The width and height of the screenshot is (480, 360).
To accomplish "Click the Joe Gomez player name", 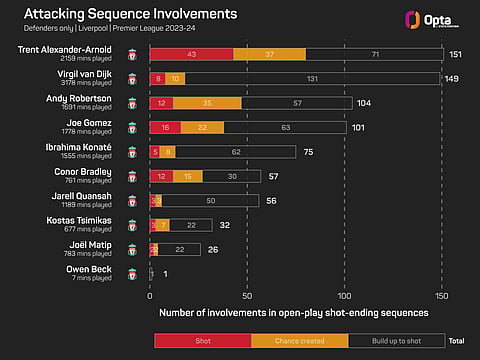I will [x=89, y=123].
